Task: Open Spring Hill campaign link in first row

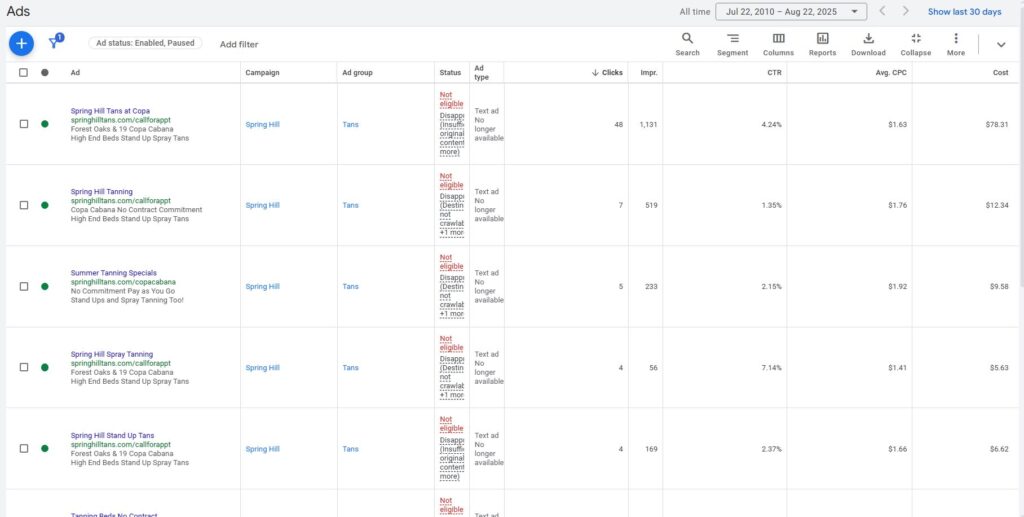Action: click(x=262, y=124)
